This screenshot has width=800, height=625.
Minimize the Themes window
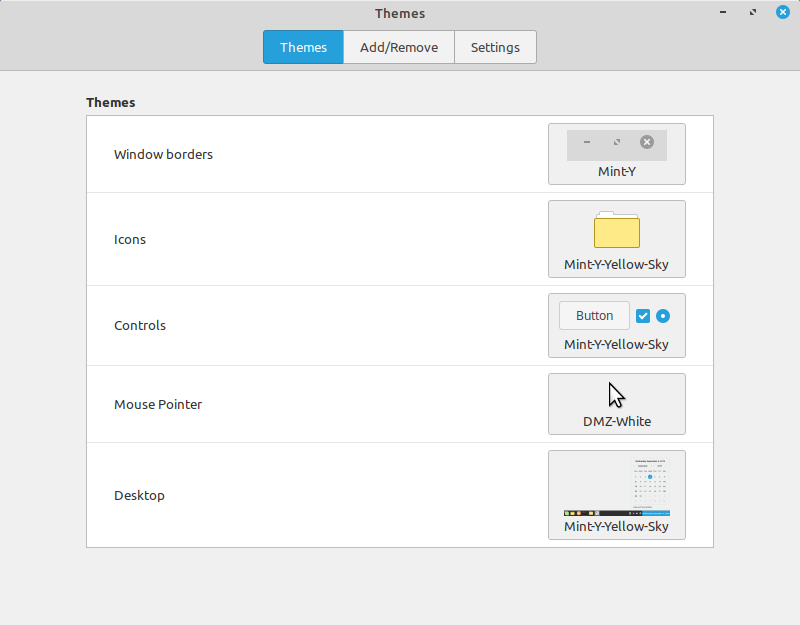click(723, 12)
